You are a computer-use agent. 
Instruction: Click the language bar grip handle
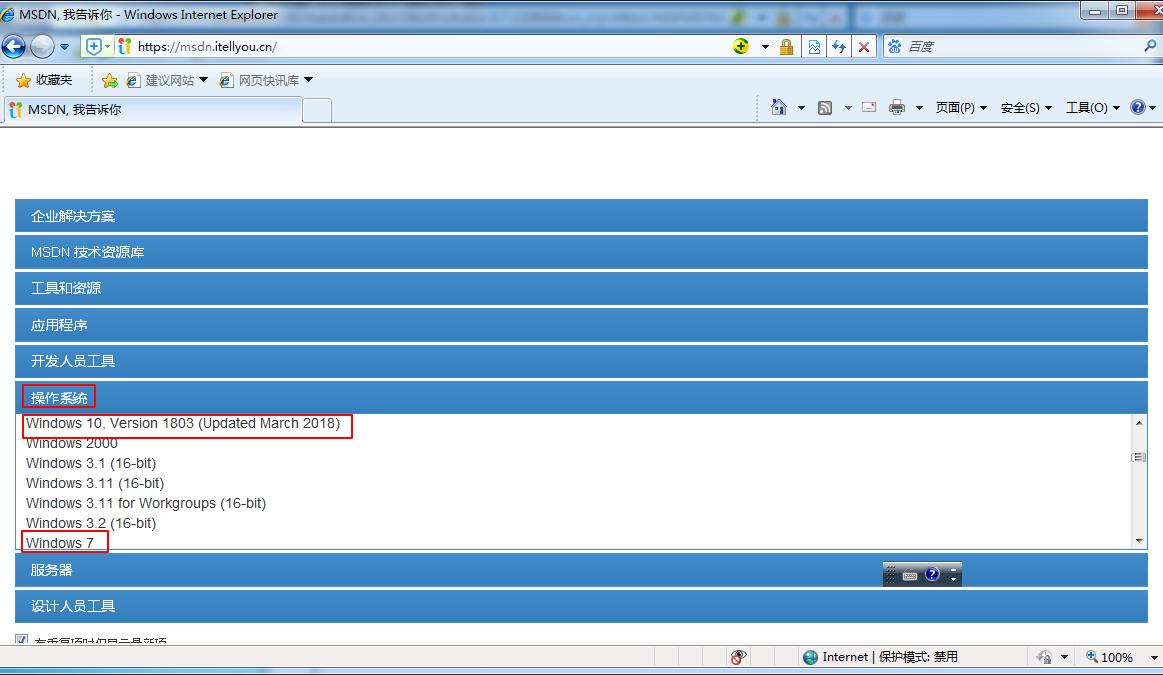point(891,574)
